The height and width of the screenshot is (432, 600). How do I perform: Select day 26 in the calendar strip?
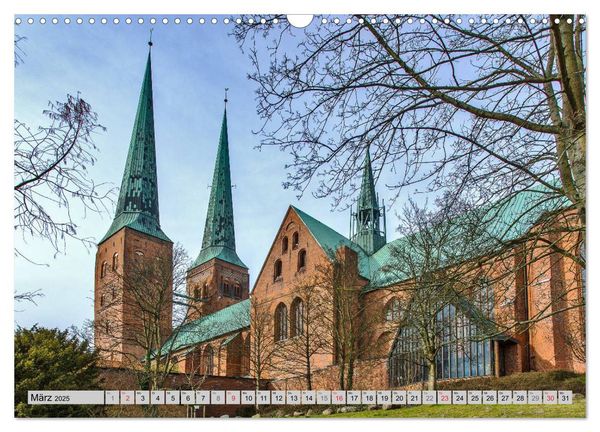490,398
